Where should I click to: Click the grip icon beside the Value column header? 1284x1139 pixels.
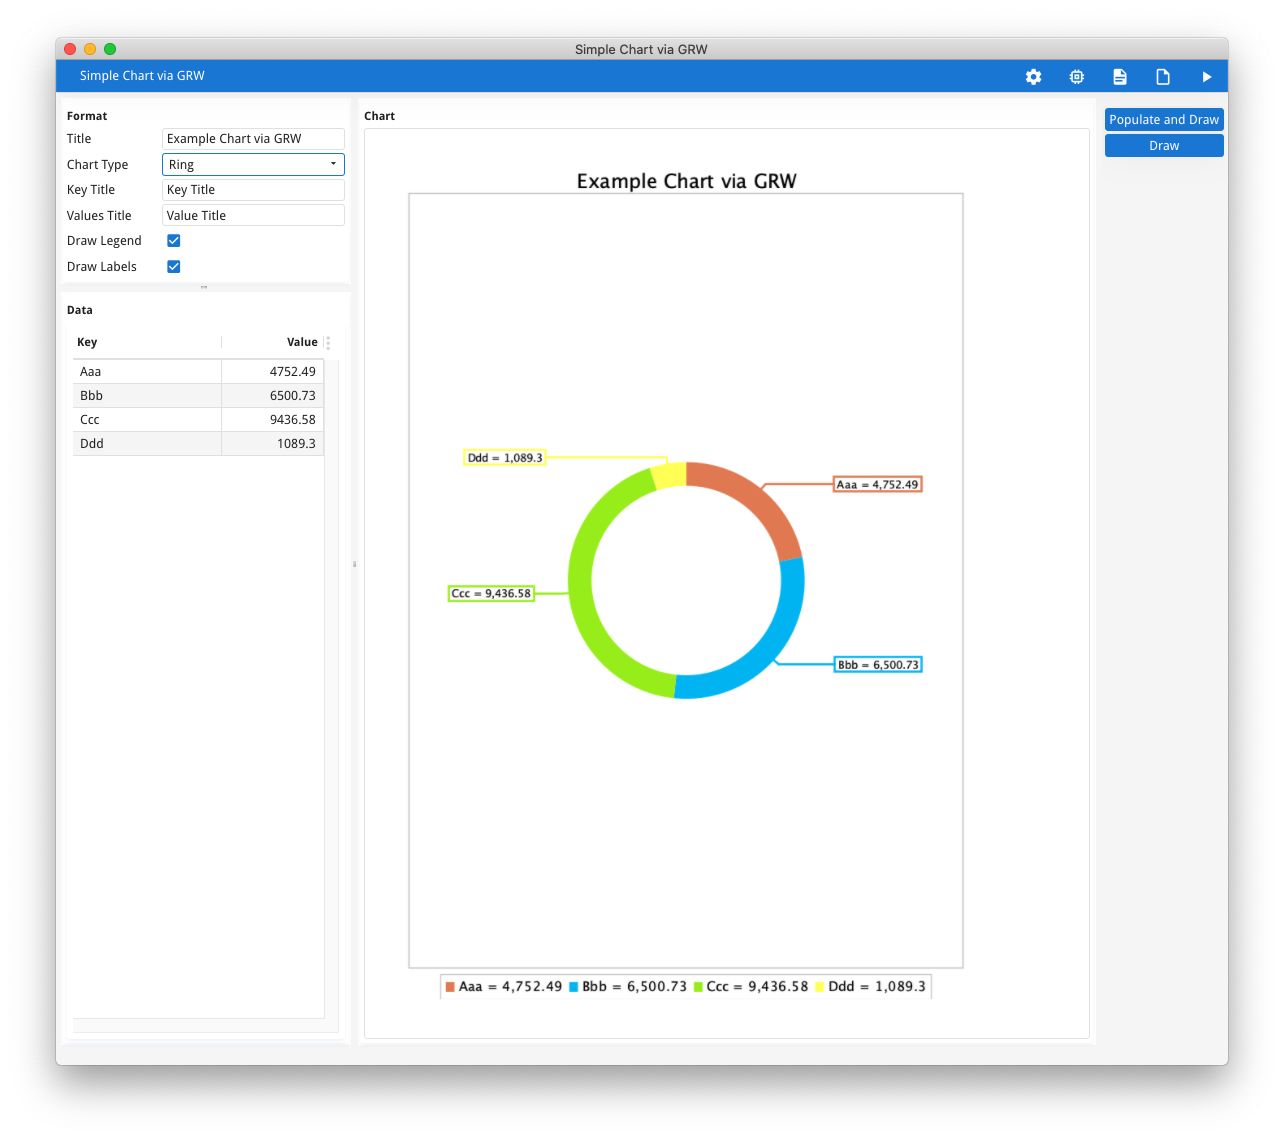pos(327,342)
